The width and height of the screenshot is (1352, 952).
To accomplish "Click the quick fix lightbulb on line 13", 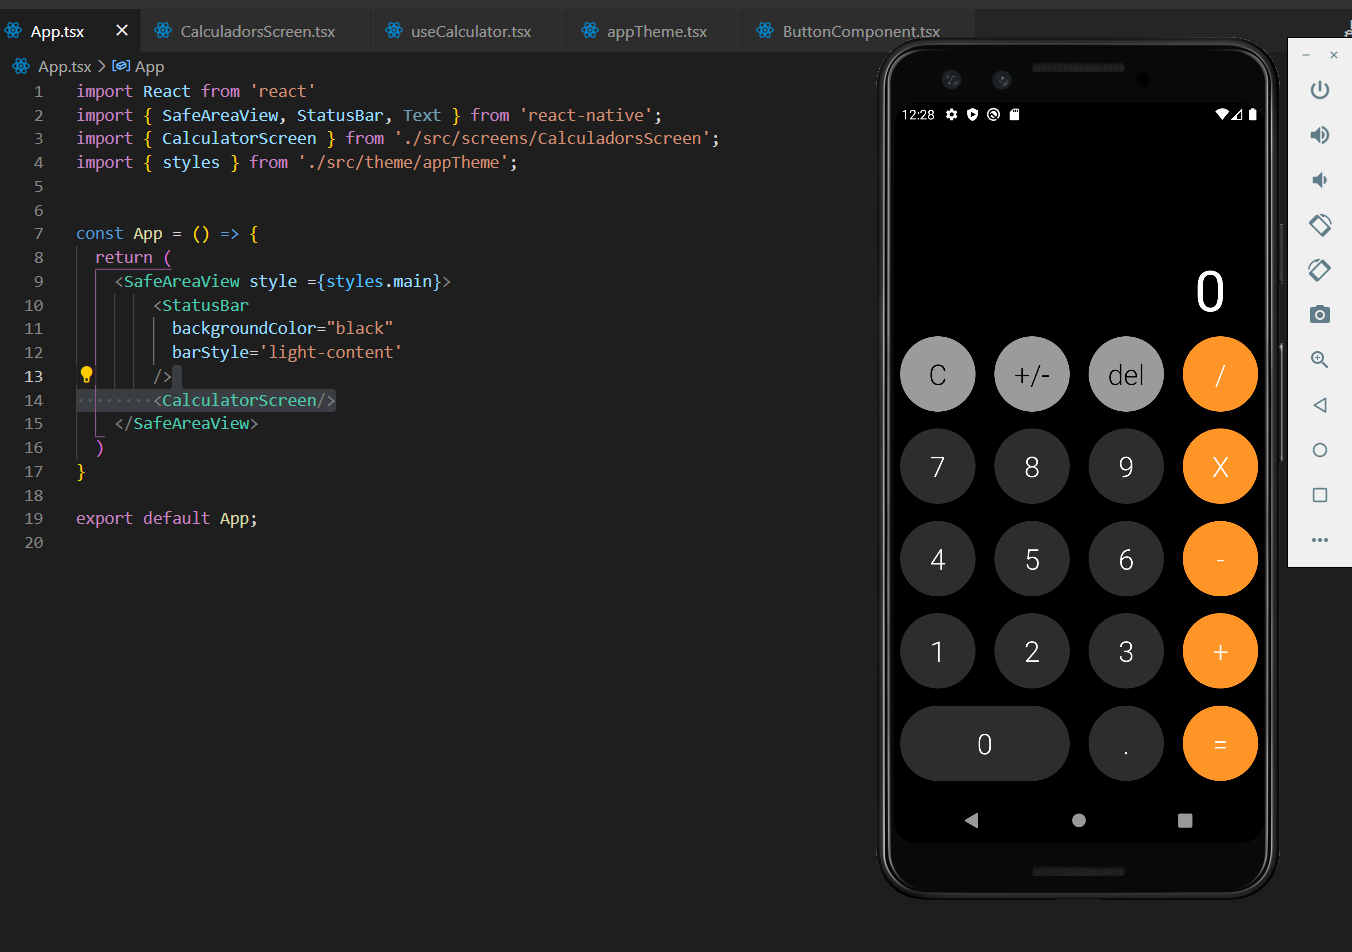I will coord(86,375).
